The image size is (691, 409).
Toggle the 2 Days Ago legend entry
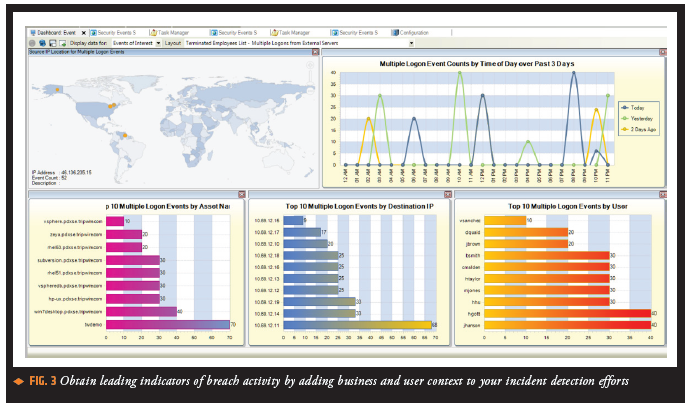pos(639,130)
